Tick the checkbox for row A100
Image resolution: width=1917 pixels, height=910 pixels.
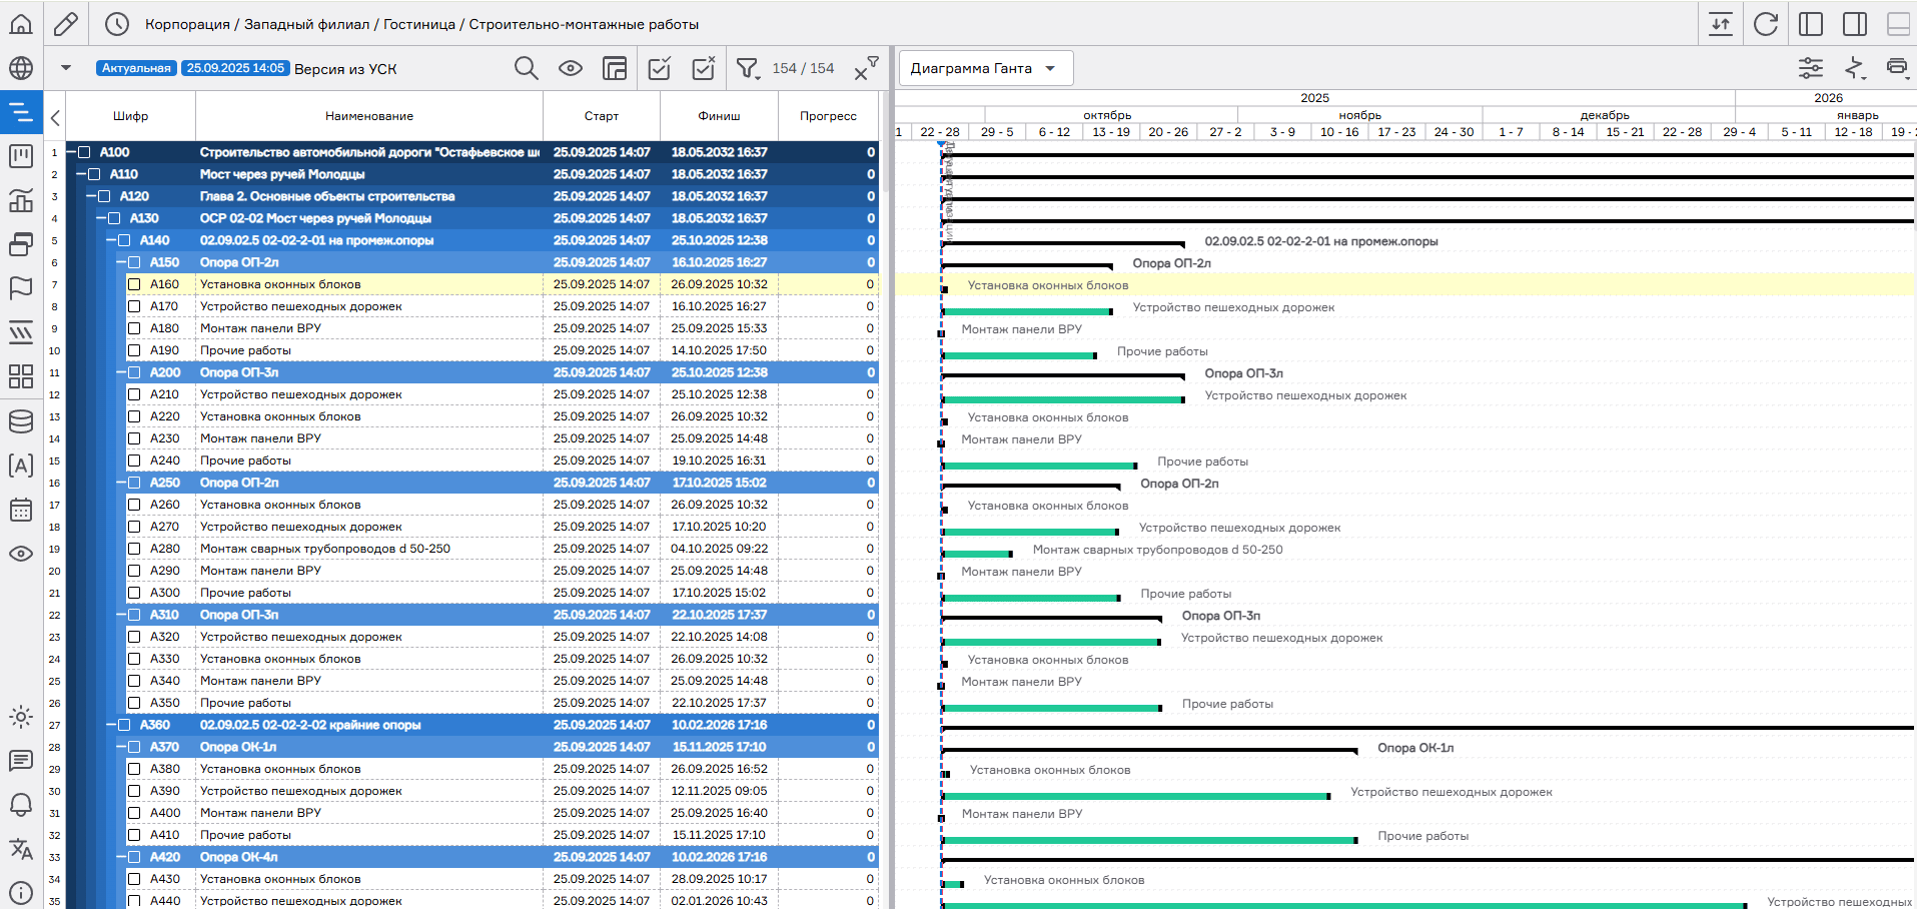tap(85, 153)
